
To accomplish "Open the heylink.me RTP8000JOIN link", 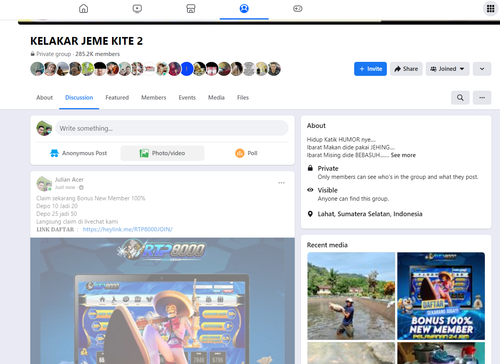I will point(127,229).
